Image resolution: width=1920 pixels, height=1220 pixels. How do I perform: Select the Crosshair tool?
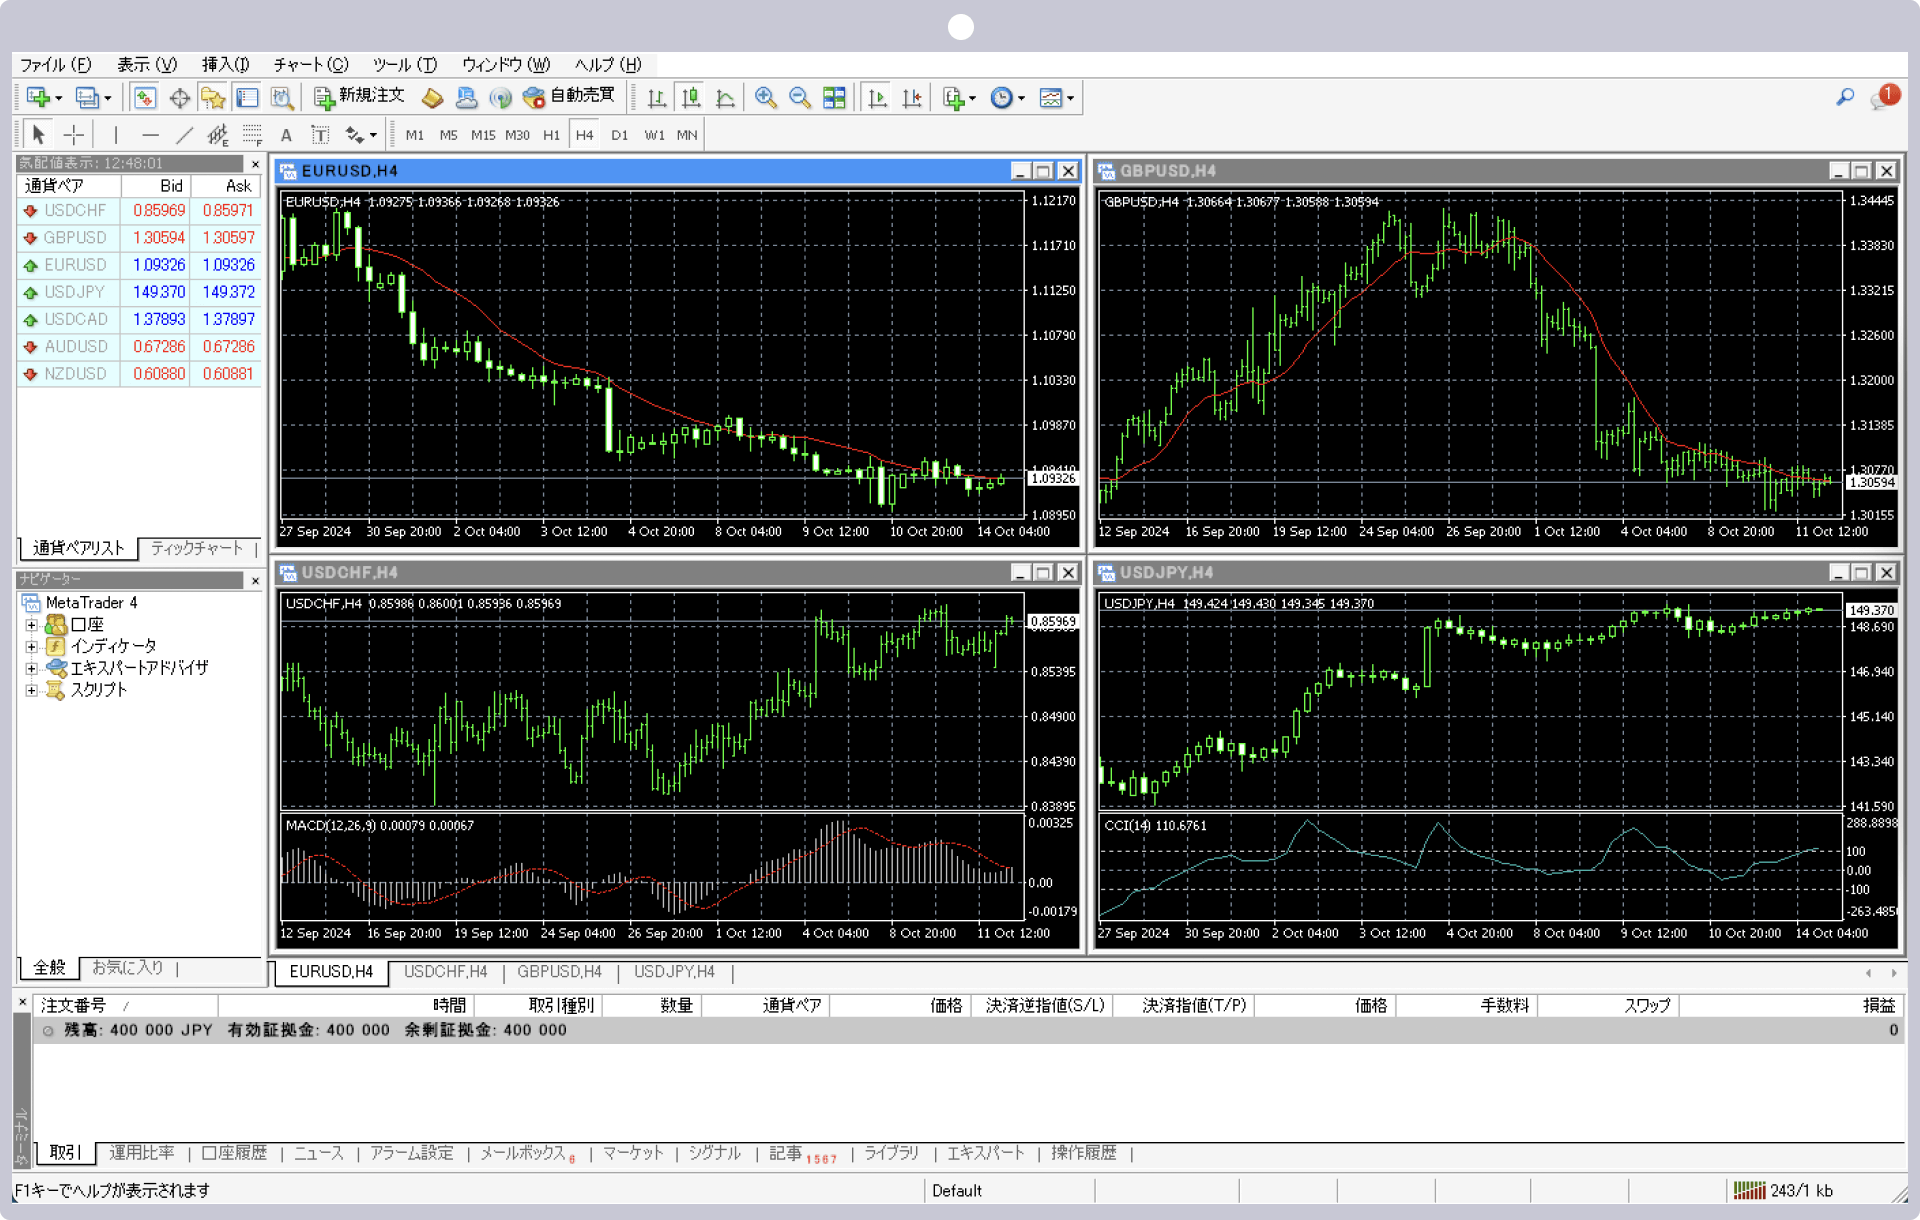click(73, 134)
